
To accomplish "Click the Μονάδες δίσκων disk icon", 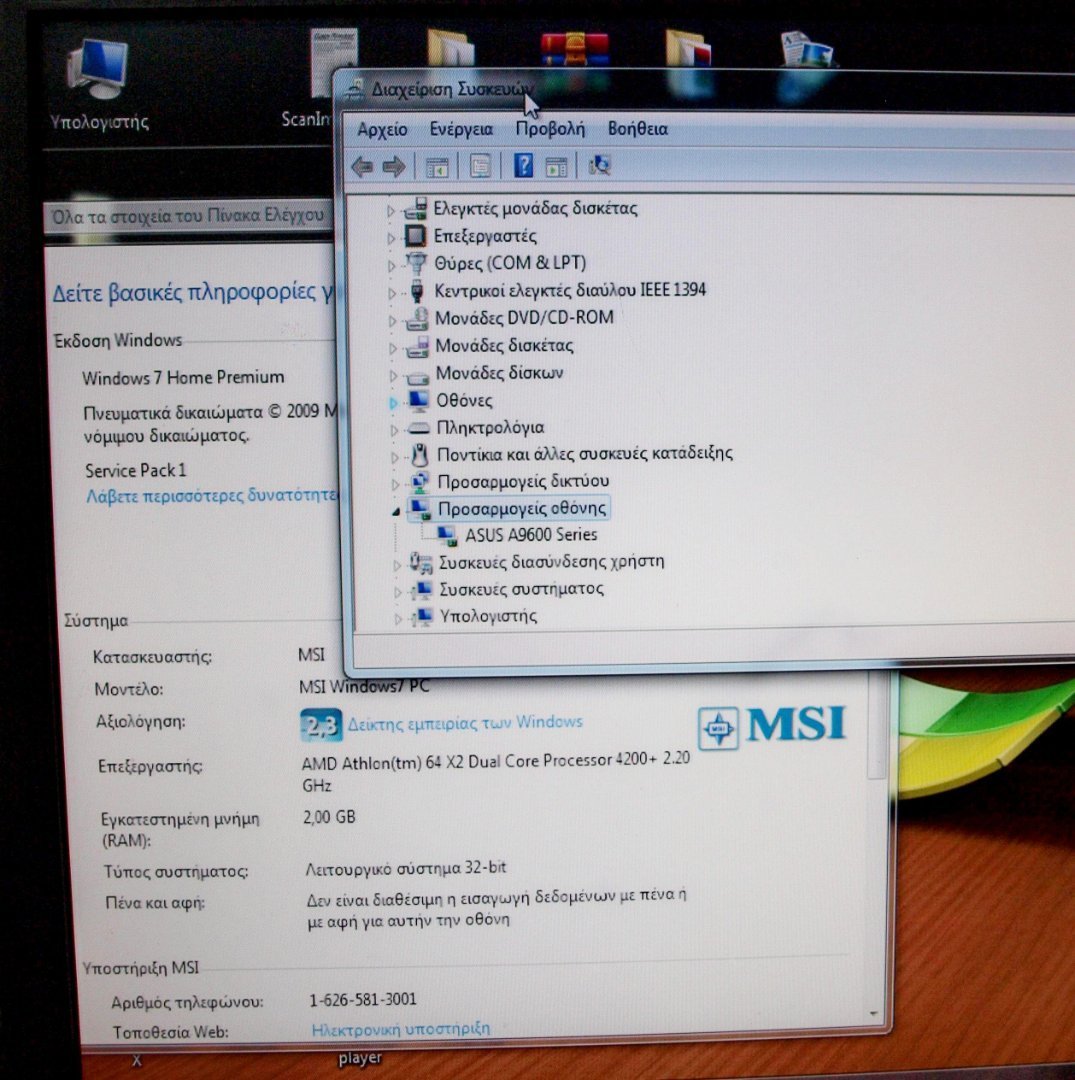I will tap(418, 375).
